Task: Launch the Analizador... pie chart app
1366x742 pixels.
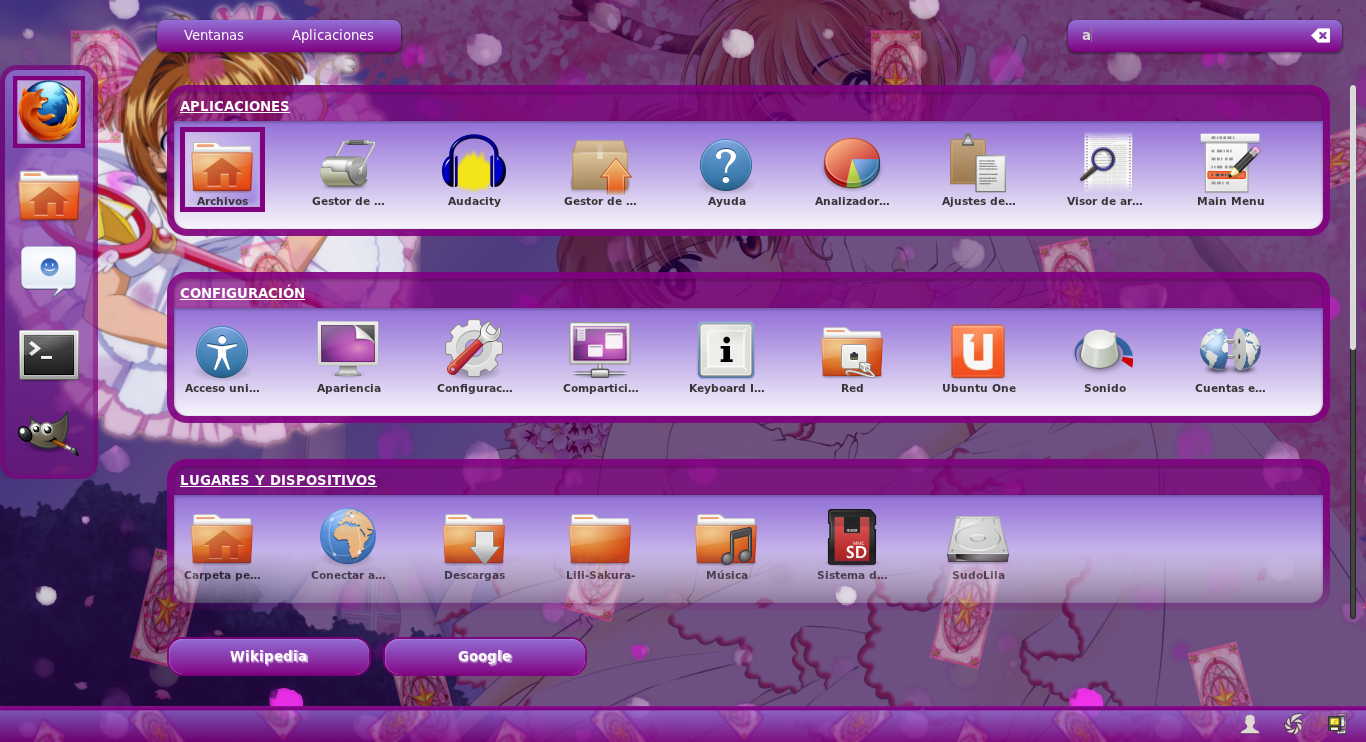Action: click(852, 170)
